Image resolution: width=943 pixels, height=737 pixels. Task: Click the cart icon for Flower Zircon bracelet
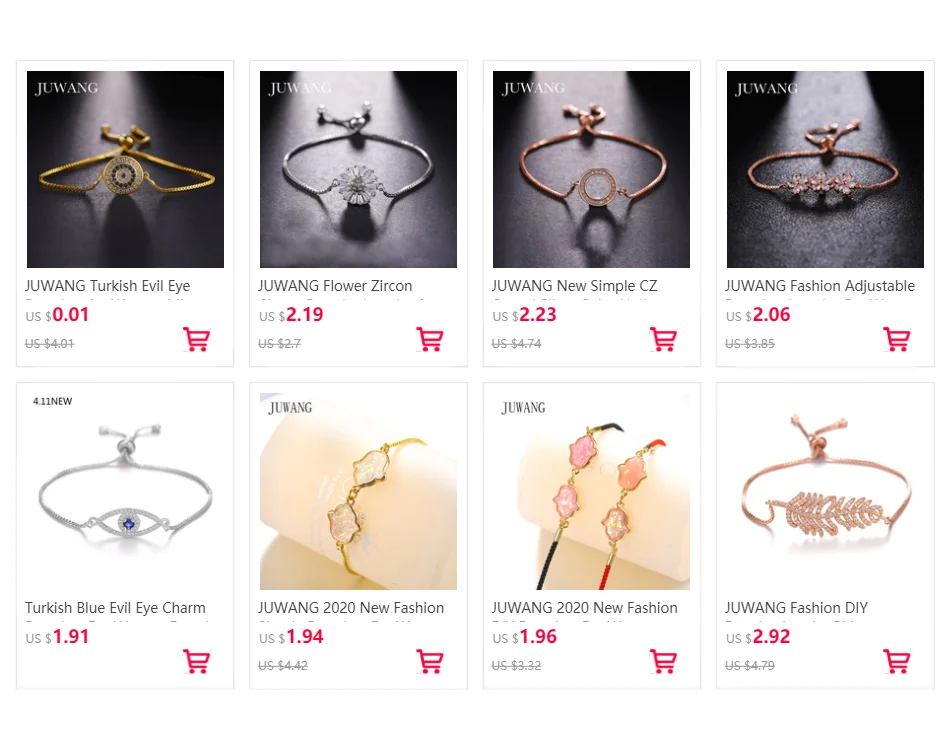click(x=429, y=339)
